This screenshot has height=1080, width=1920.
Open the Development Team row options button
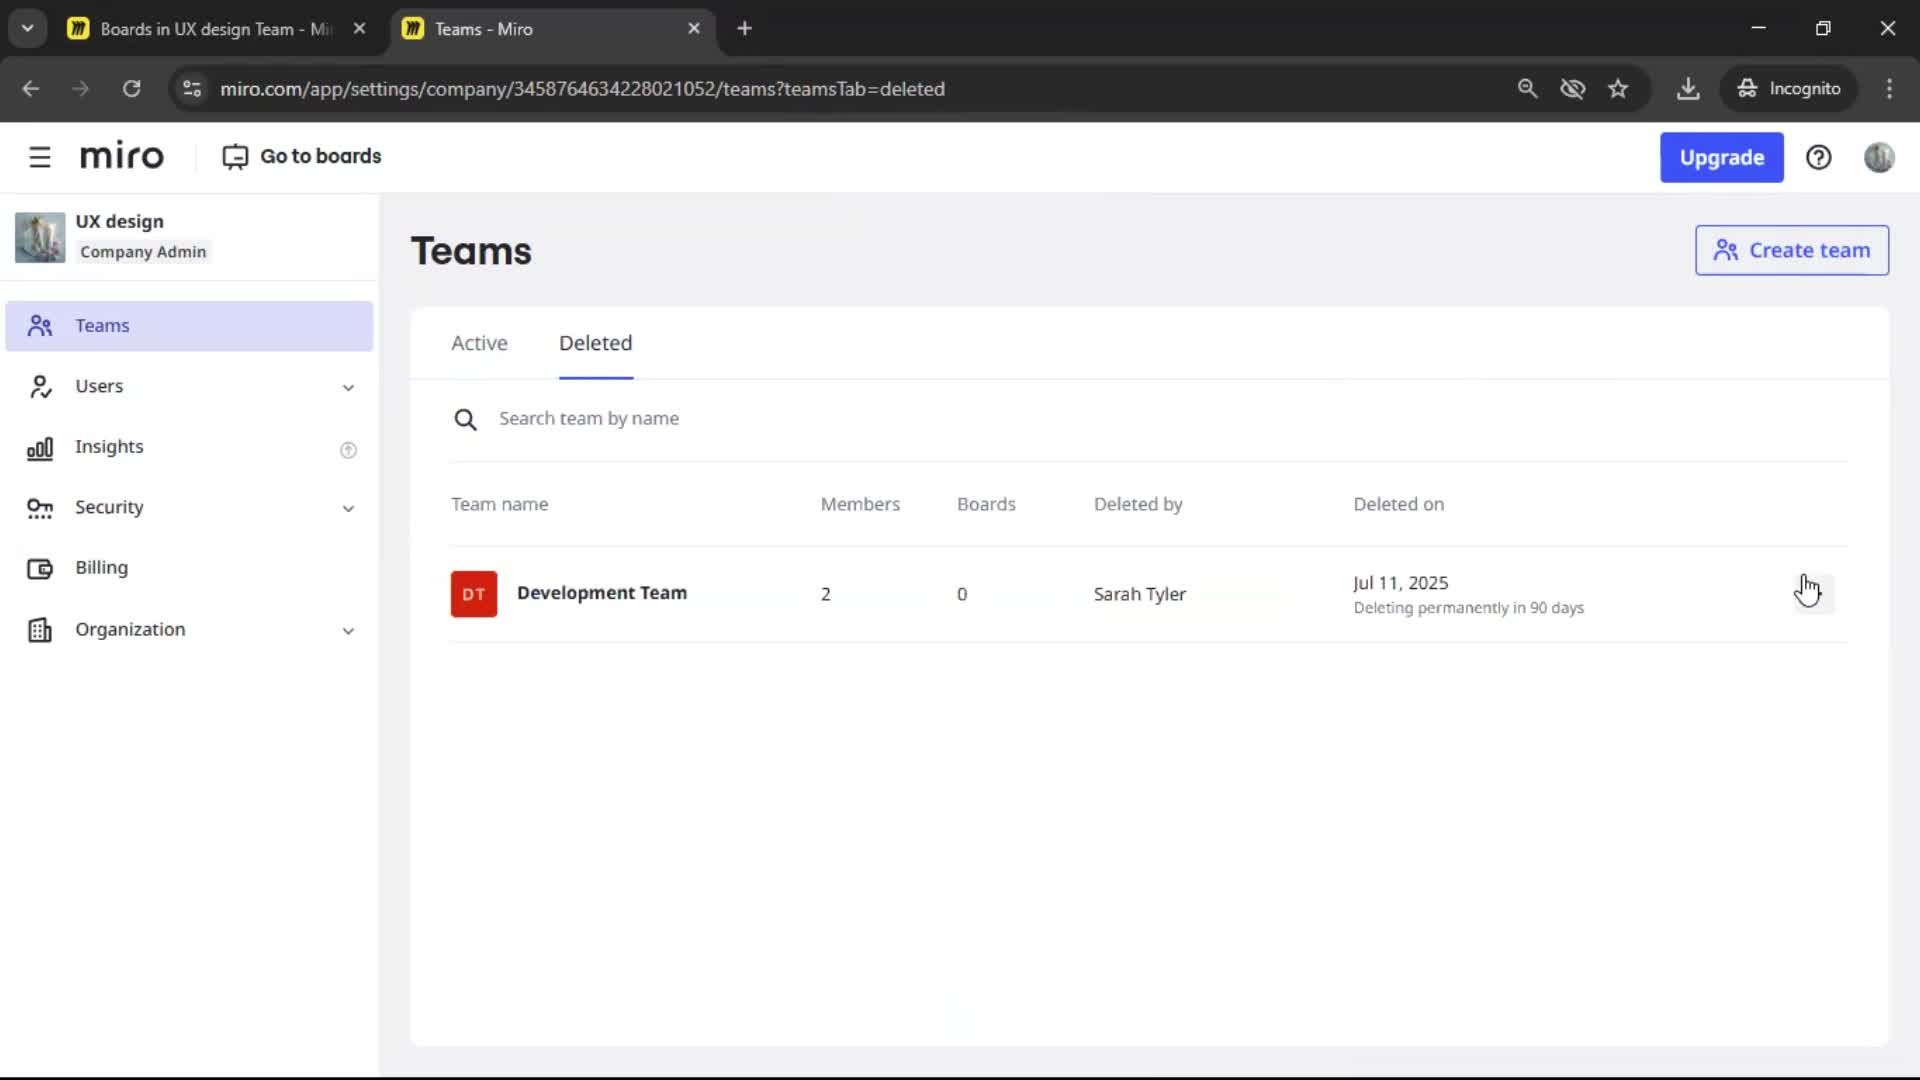click(x=1813, y=594)
